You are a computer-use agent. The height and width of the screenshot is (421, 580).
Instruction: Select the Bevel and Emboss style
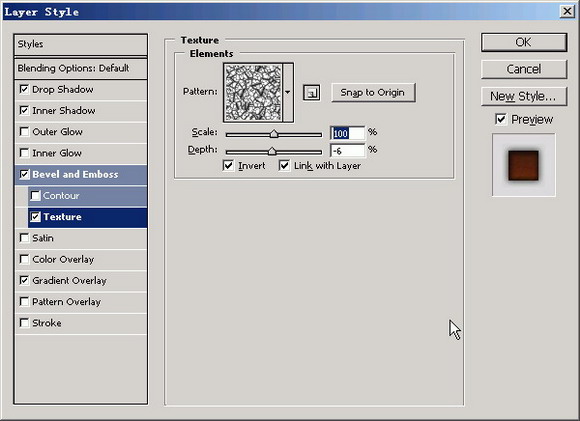click(x=81, y=174)
